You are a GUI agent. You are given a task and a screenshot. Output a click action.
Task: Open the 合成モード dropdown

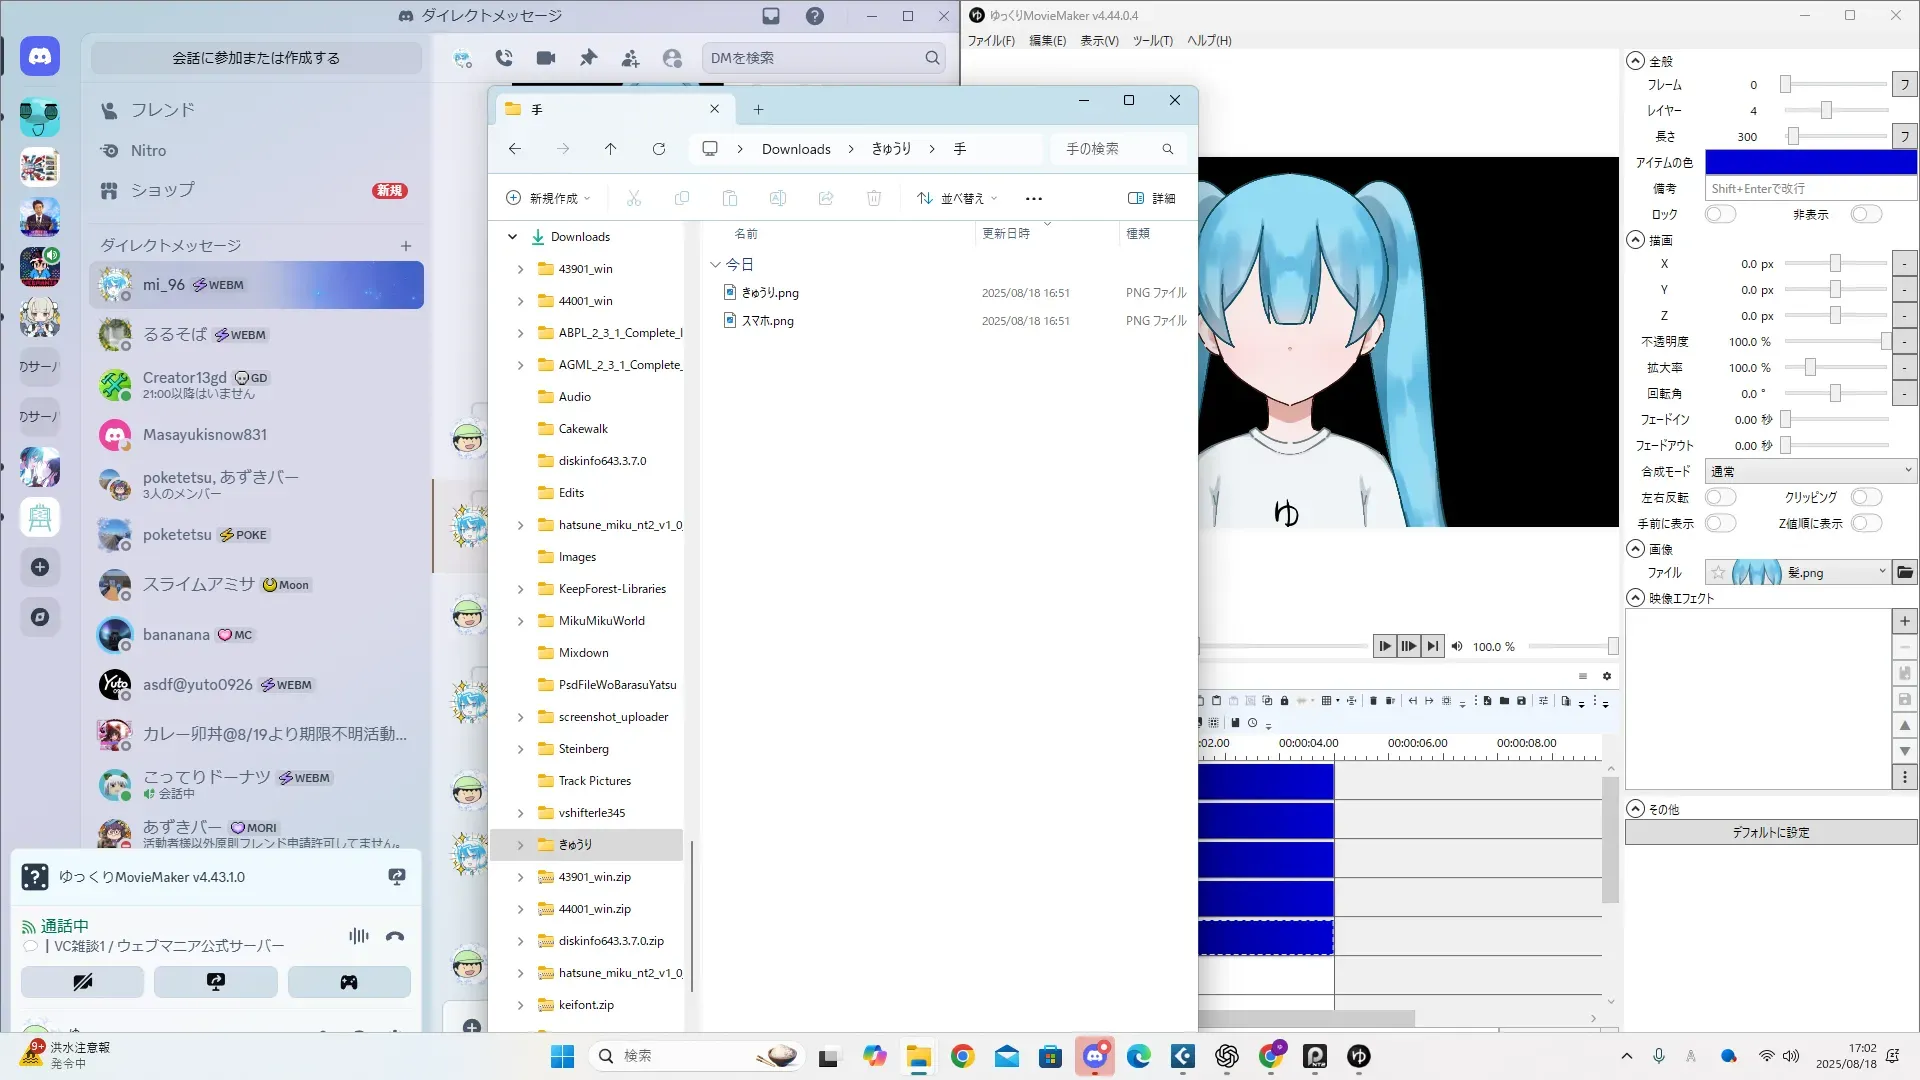(x=1810, y=471)
